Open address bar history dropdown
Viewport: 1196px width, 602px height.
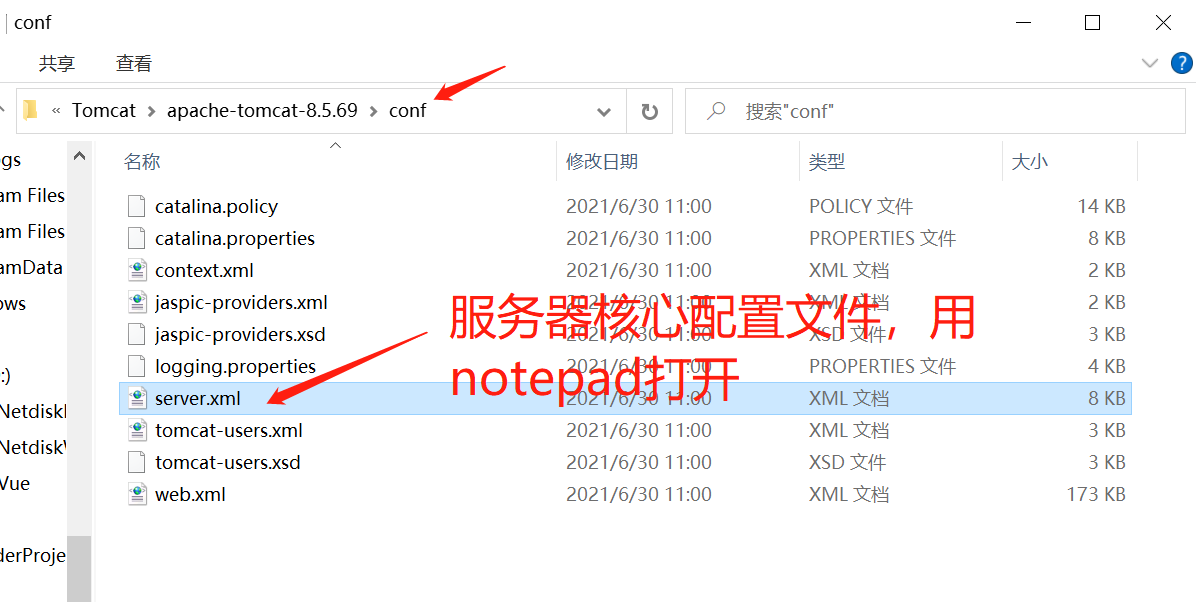tap(603, 112)
